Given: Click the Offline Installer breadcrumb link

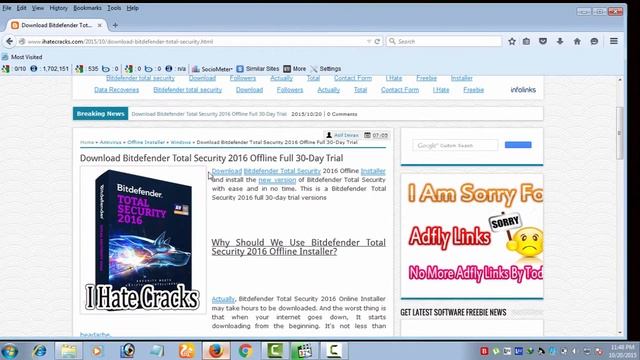Looking at the screenshot, I should pyautogui.click(x=146, y=142).
